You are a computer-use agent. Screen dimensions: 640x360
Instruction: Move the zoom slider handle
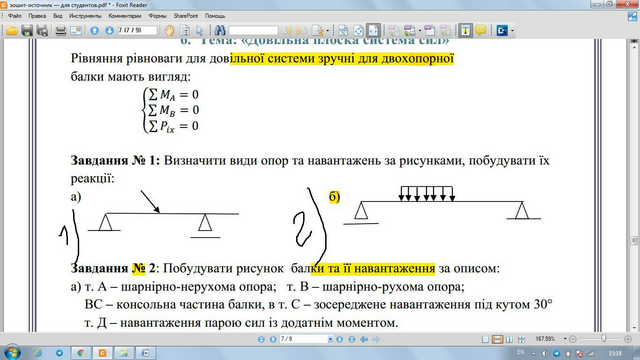coord(603,338)
